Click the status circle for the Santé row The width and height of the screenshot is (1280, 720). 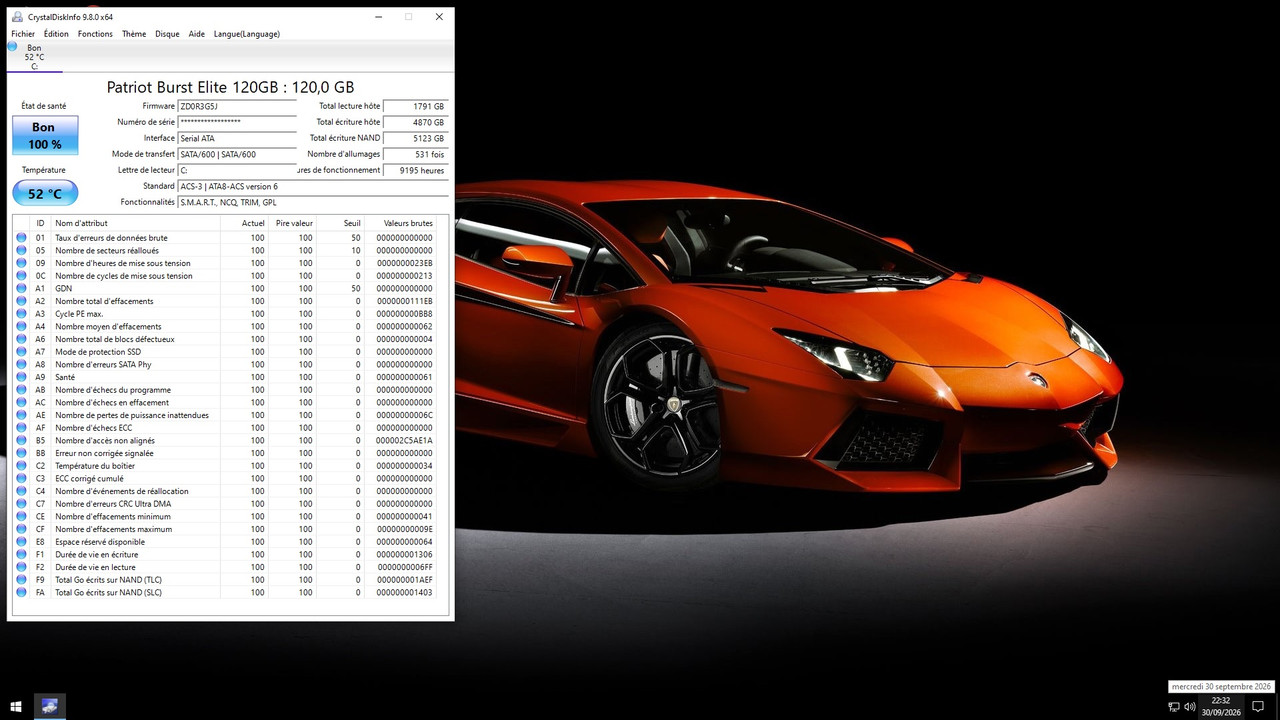(x=21, y=377)
